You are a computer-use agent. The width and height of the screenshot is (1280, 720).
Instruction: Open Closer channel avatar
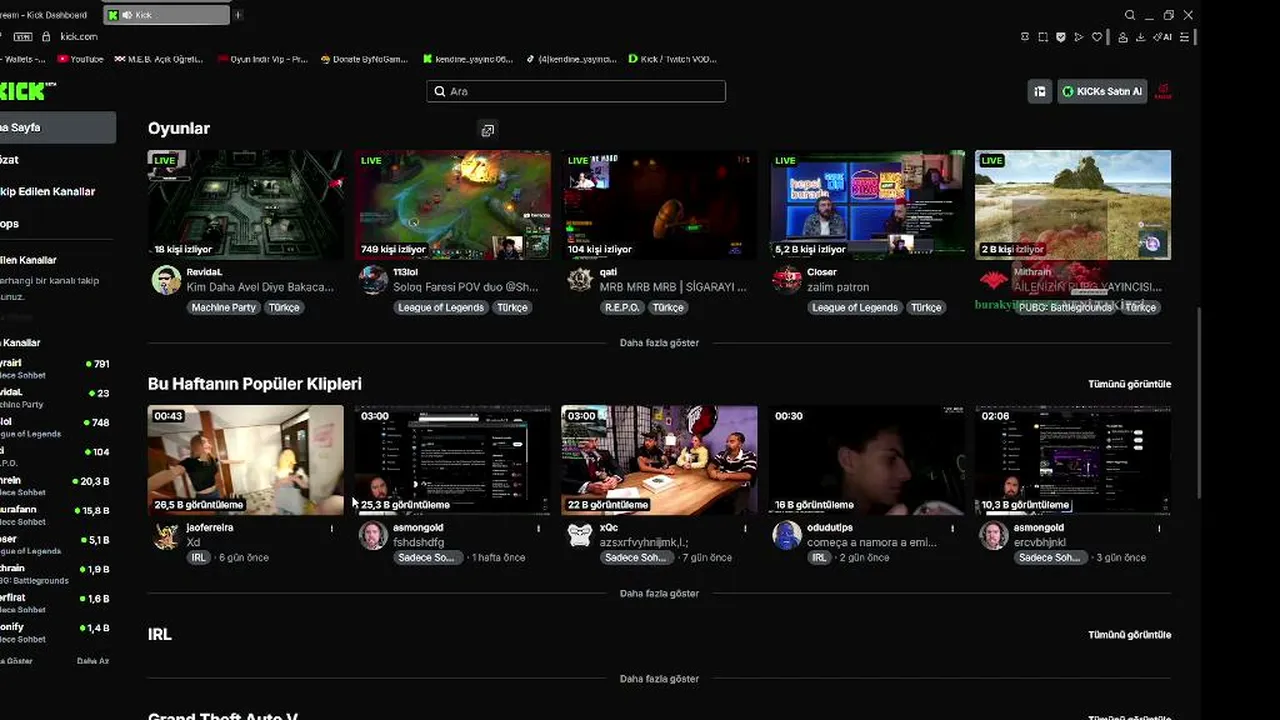tap(787, 280)
